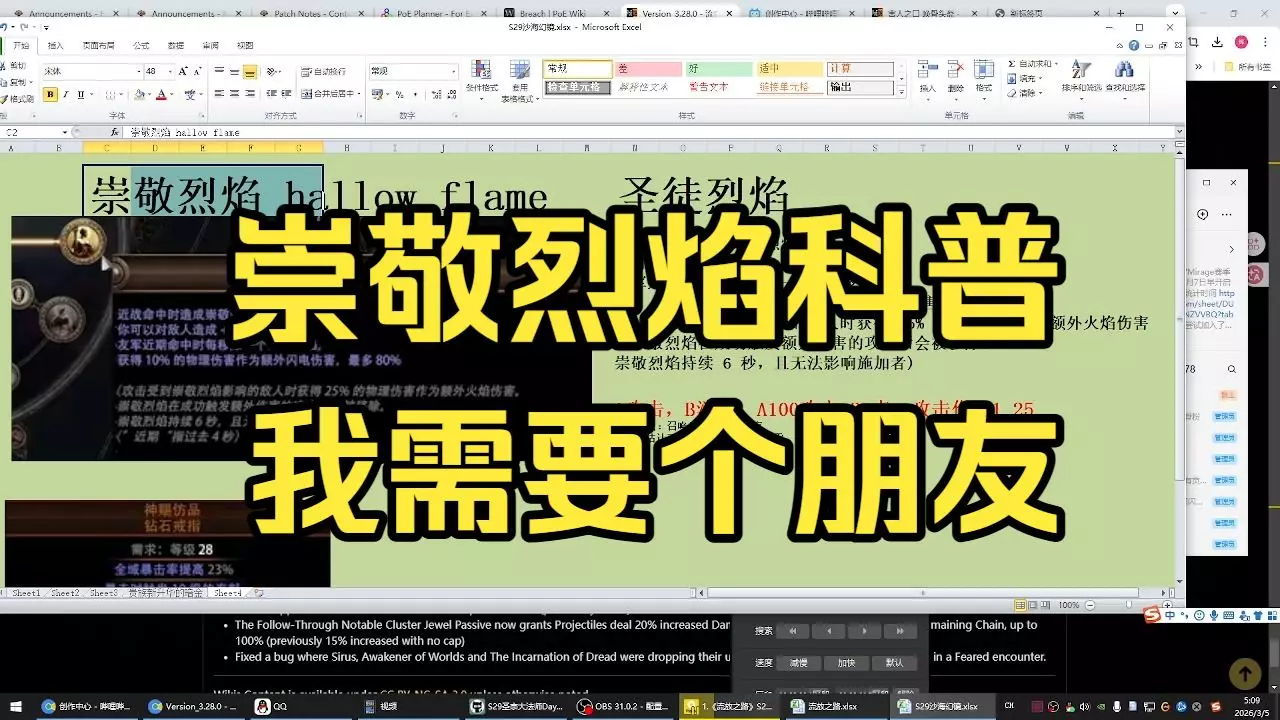Screen dimensions: 1280x720
Task: Click the scroll-to-top arrow button
Action: point(1244,673)
